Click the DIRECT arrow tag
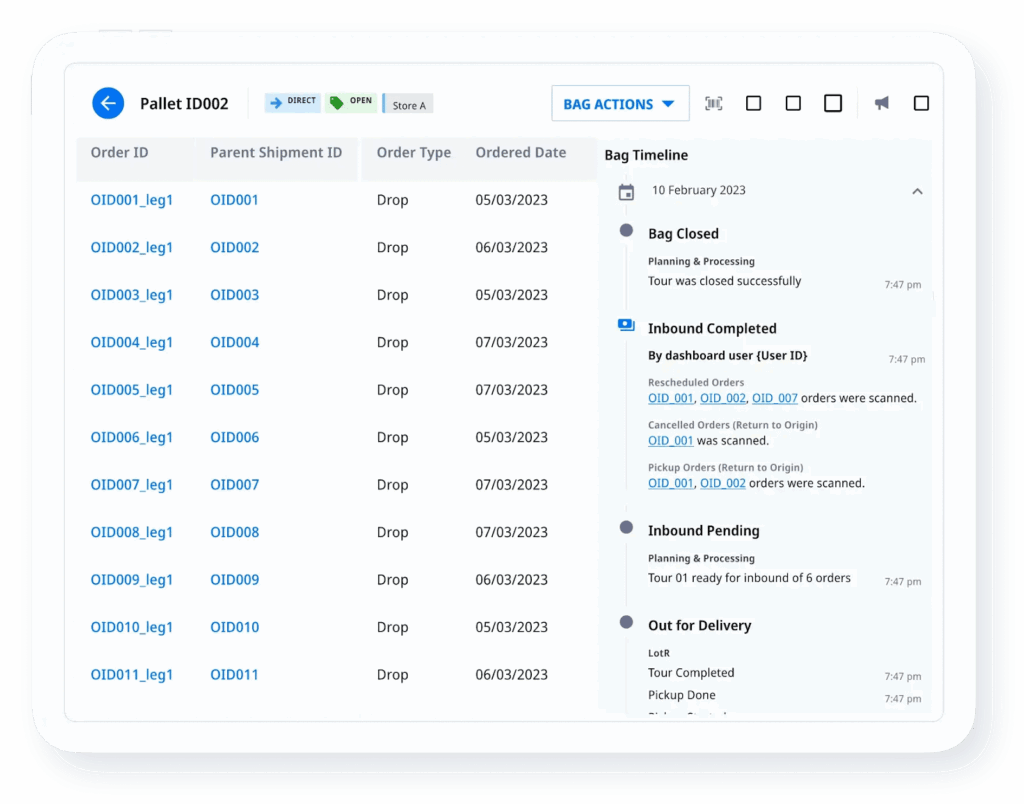 pyautogui.click(x=292, y=102)
